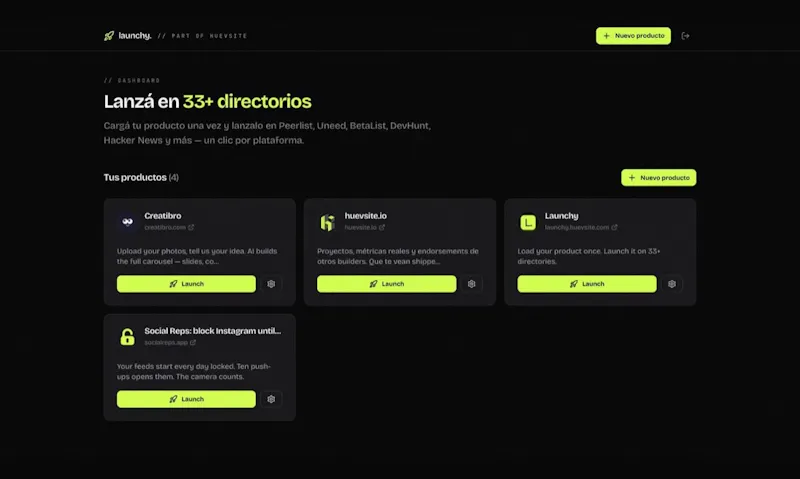This screenshot has width=800, height=479.
Task: Open the Launchy L logo icon
Action: (528, 222)
